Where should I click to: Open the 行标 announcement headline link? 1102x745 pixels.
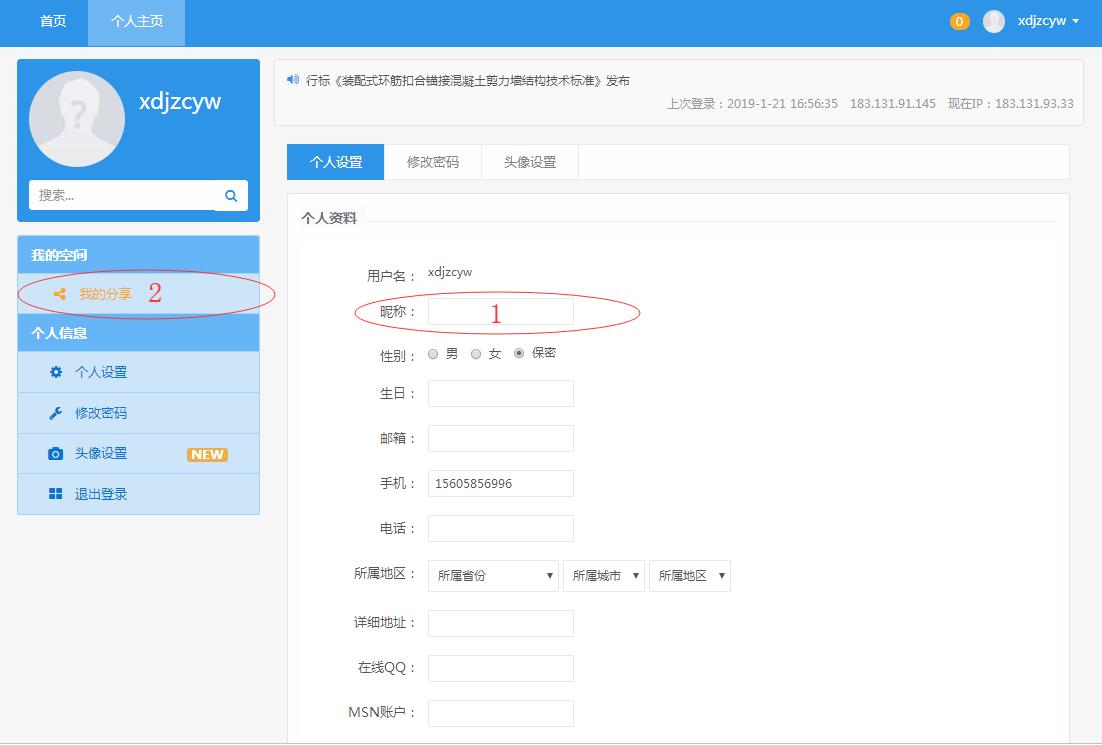467,81
